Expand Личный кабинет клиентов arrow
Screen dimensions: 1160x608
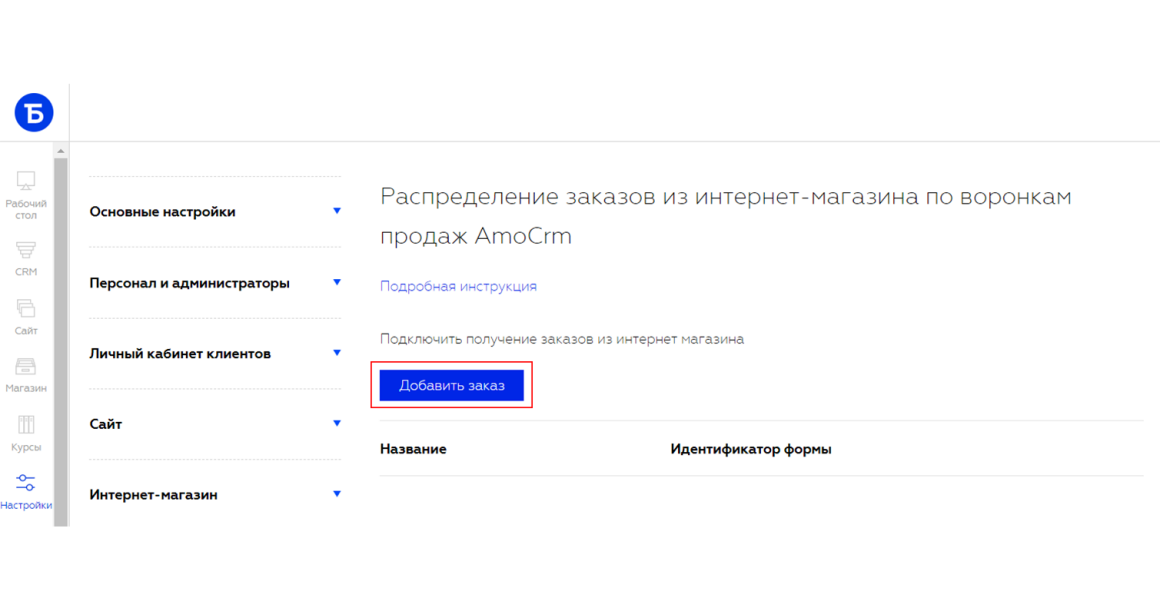pos(337,353)
